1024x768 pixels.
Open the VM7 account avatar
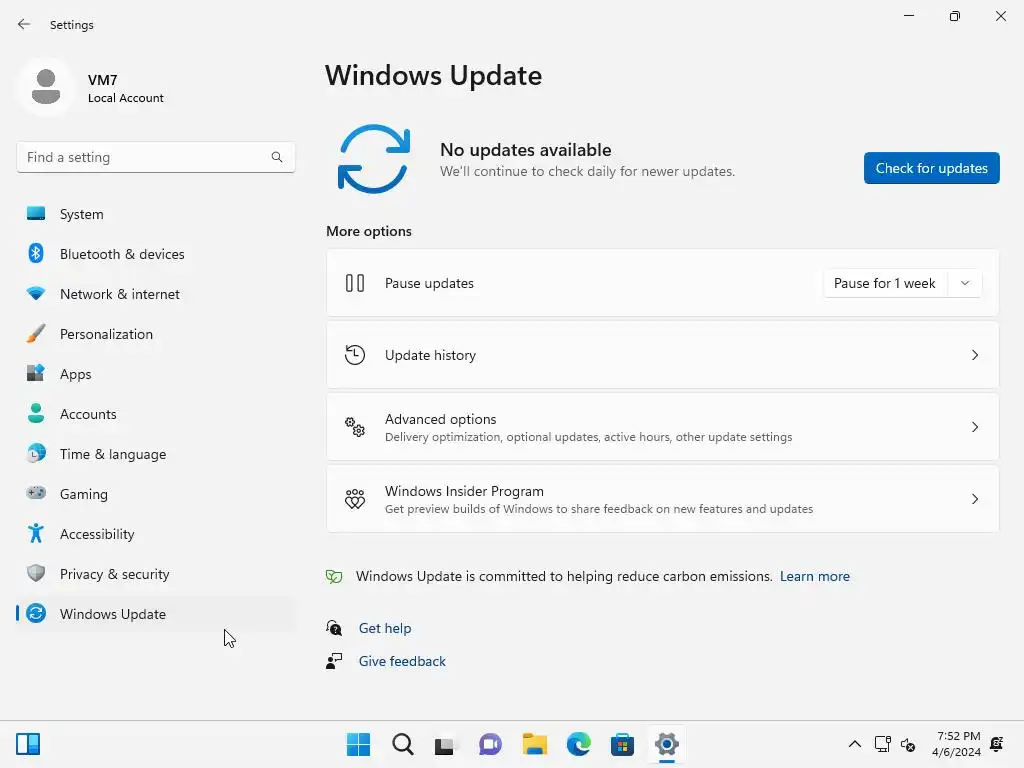click(46, 87)
